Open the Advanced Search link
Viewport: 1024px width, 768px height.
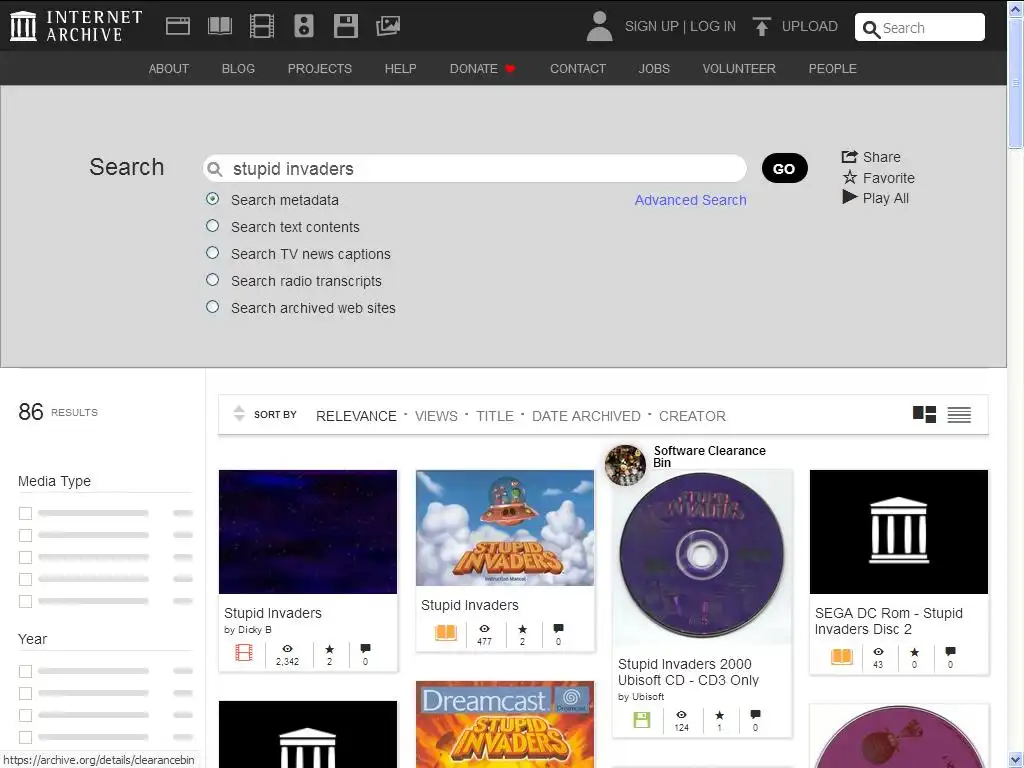[690, 200]
